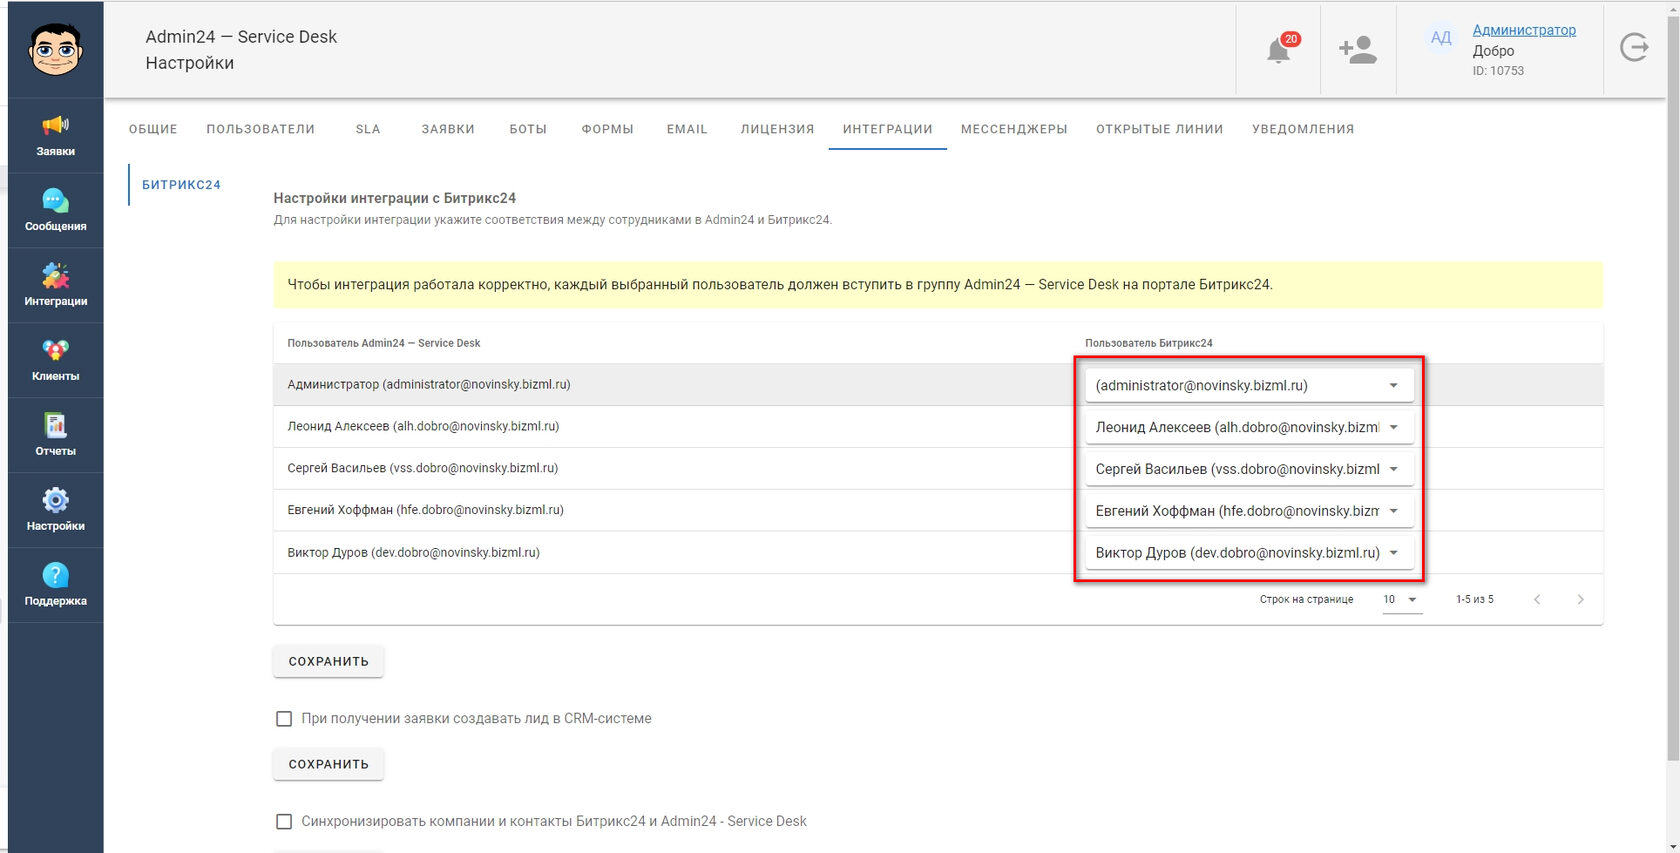Image resolution: width=1680 pixels, height=853 pixels.
Task: Click the add user icon
Action: (x=1358, y=50)
